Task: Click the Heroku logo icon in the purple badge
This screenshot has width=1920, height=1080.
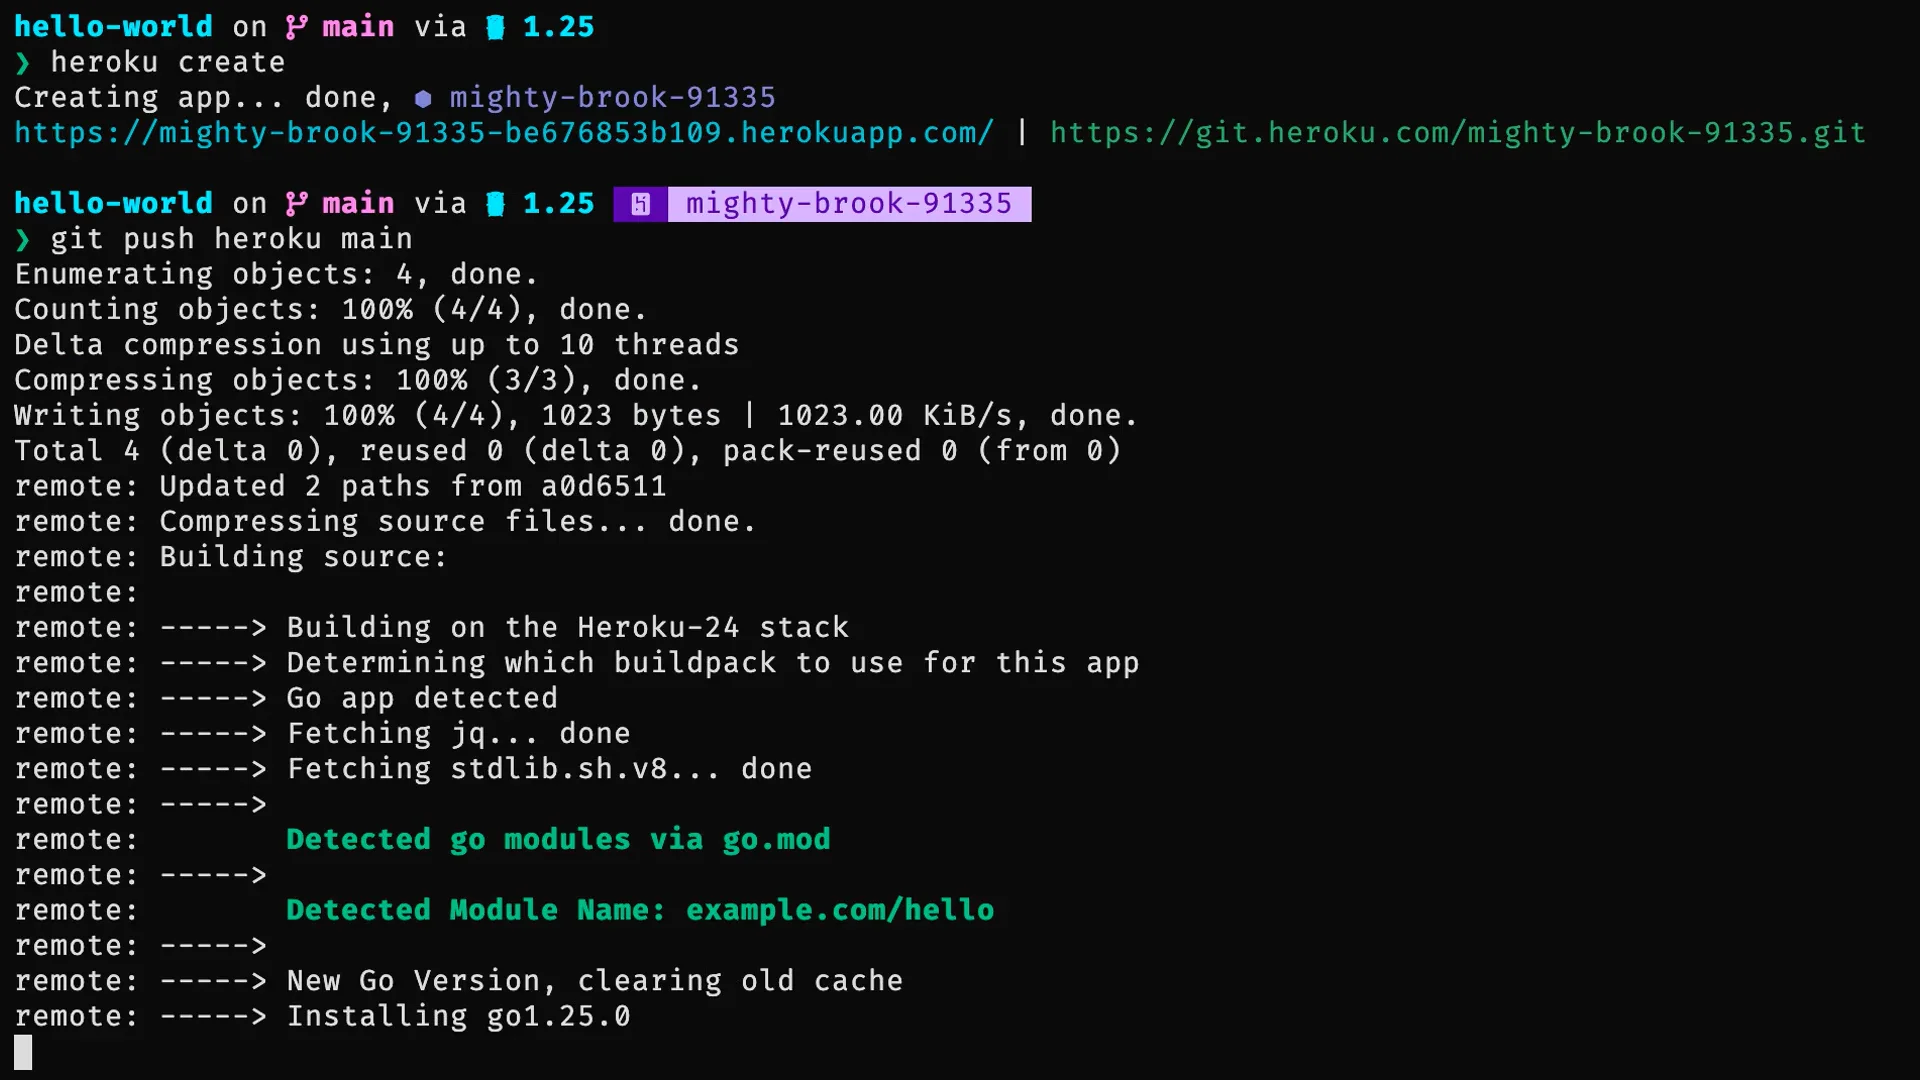Action: (x=640, y=204)
